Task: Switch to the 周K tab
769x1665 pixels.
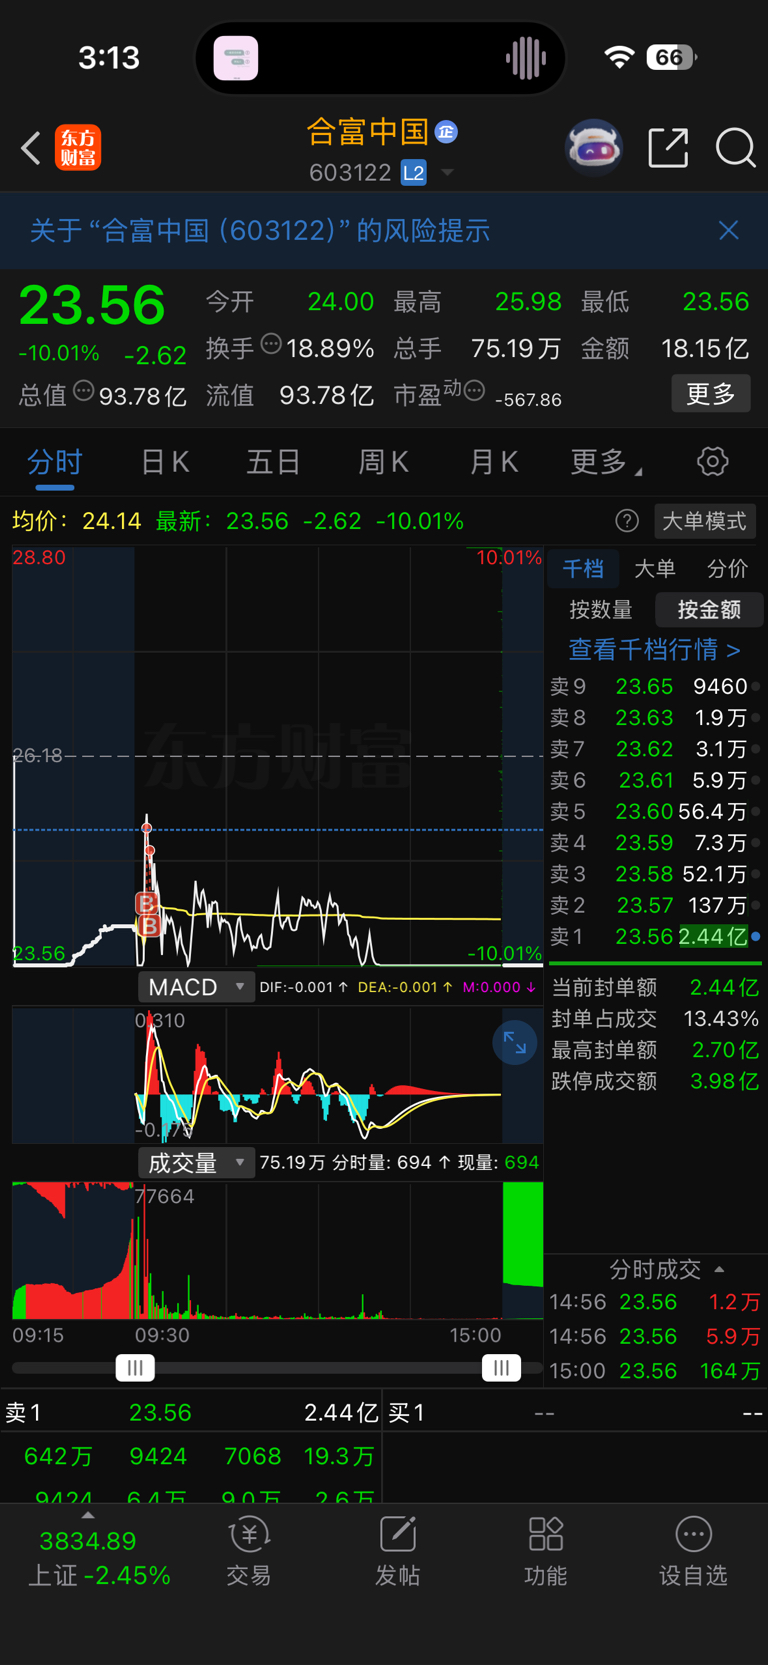Action: tap(384, 462)
